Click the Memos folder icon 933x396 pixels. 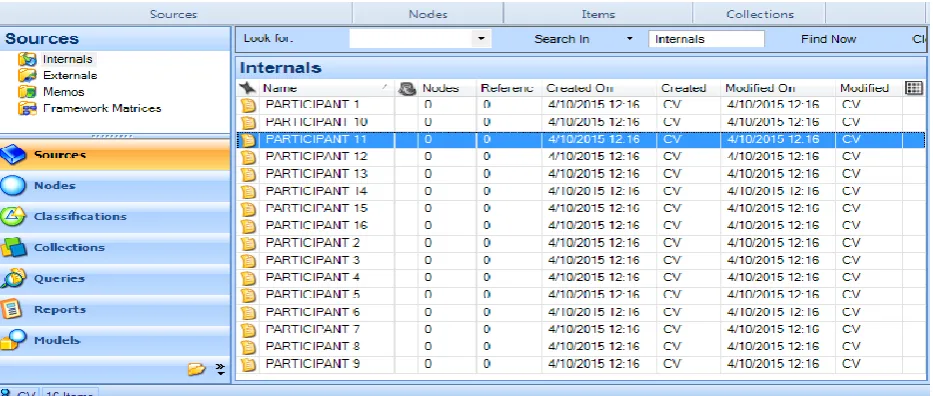pyautogui.click(x=27, y=92)
